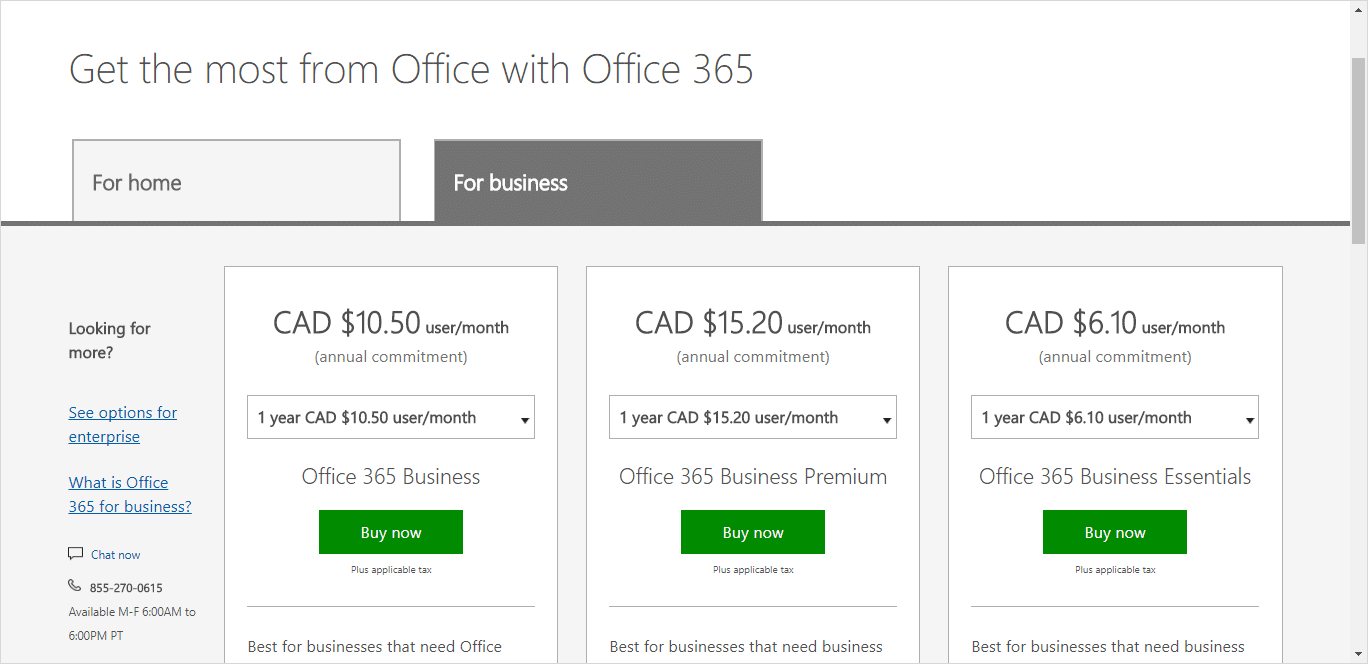Viewport: 1368px width, 664px height.
Task: Click the Office 365 Business Essentials title
Action: [x=1115, y=477]
